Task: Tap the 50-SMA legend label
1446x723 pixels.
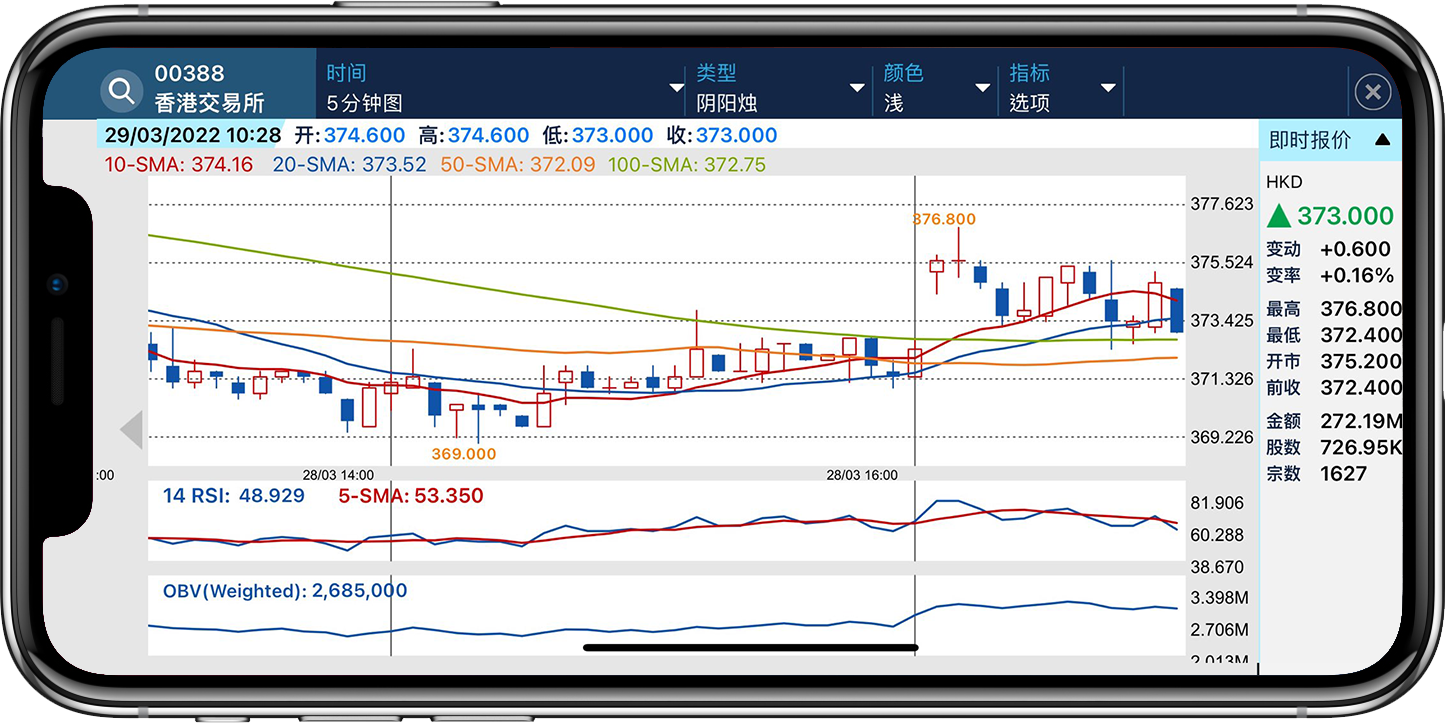Action: (x=517, y=164)
